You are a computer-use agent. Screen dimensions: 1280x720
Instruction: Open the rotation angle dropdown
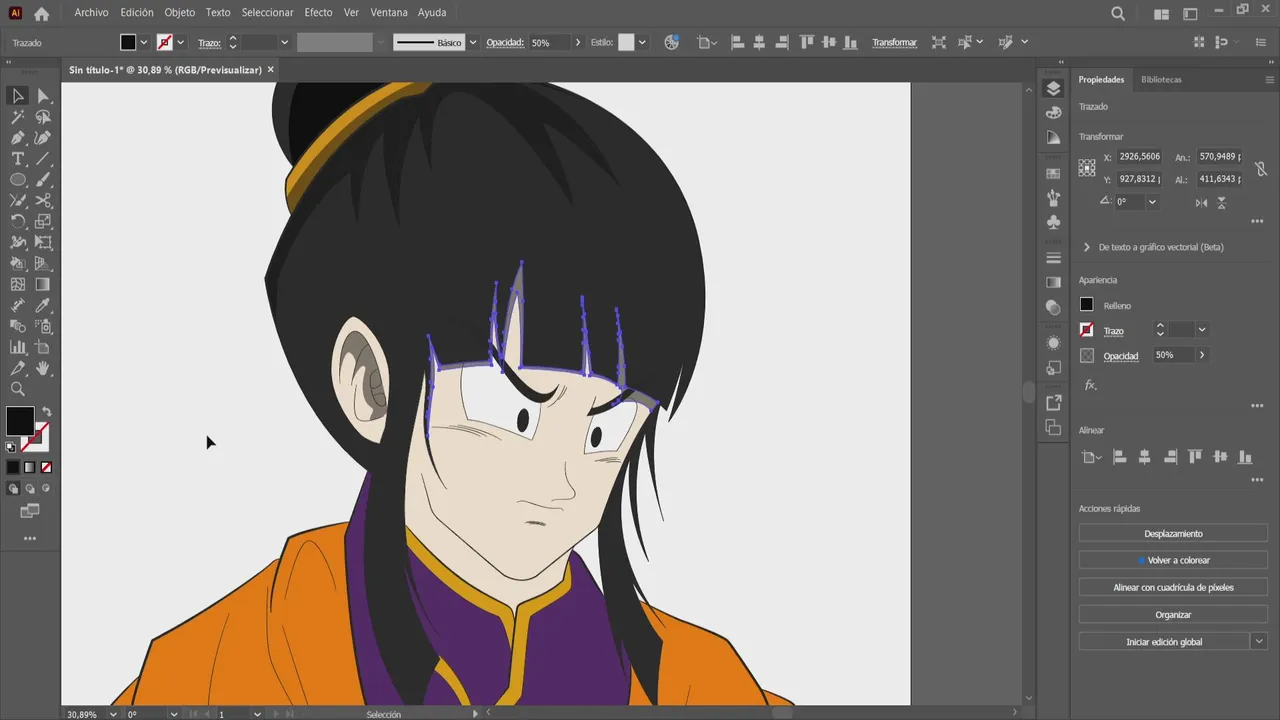[x=1152, y=202]
